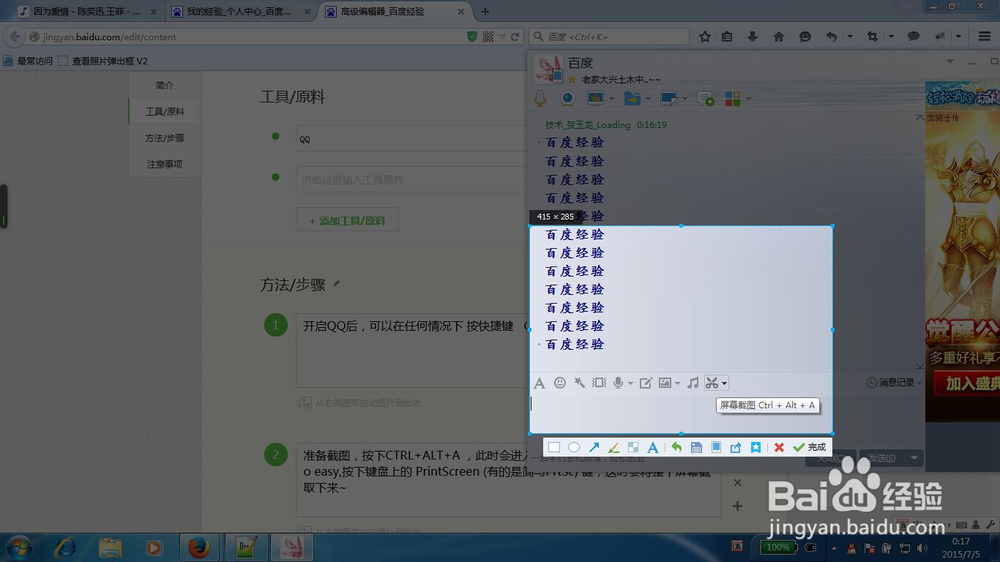Open the 查看照片弹出框 V2 bookmark
The width and height of the screenshot is (1000, 562).
(x=103, y=61)
